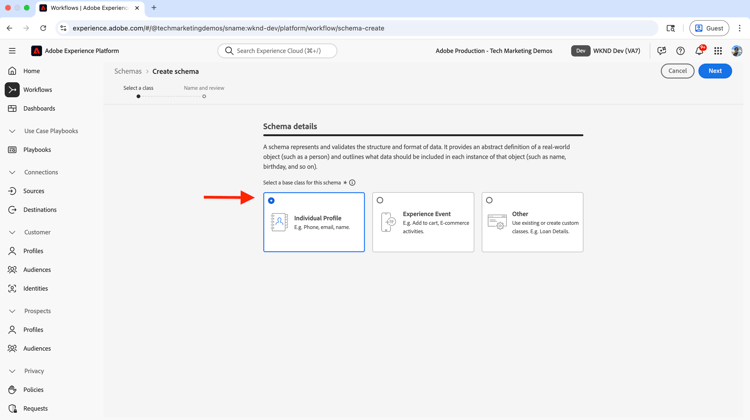Open Customer Audiences icon in sidebar
The width and height of the screenshot is (750, 420).
point(12,270)
